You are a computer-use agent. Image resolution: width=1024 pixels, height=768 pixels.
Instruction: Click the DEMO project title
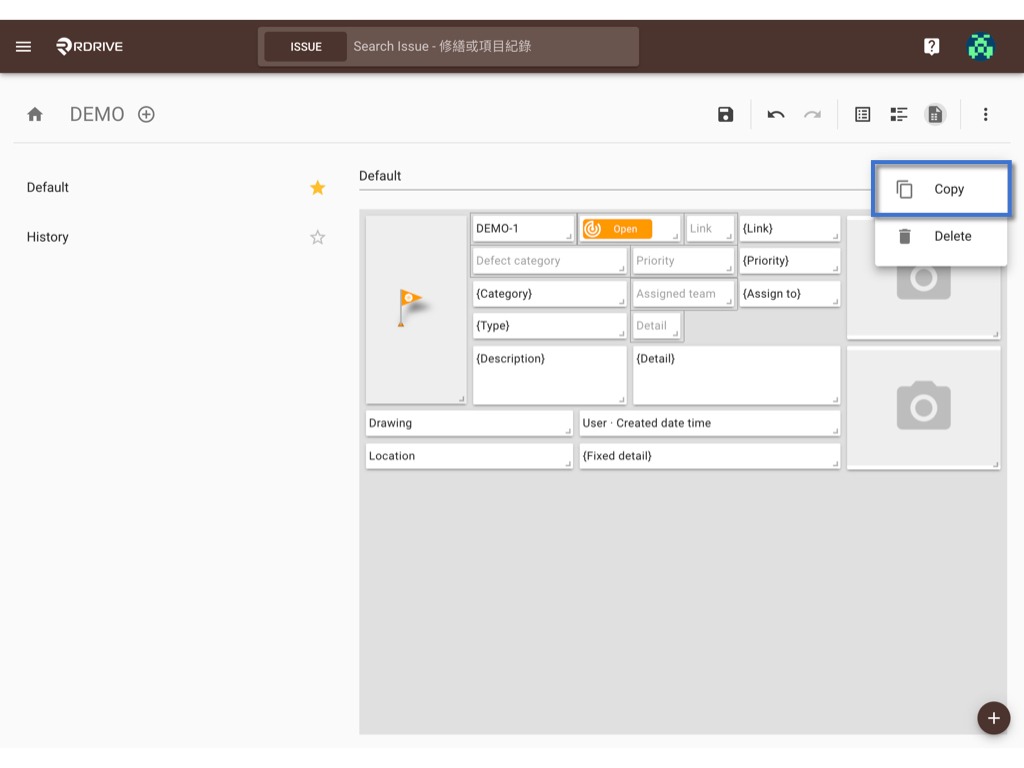click(x=97, y=114)
